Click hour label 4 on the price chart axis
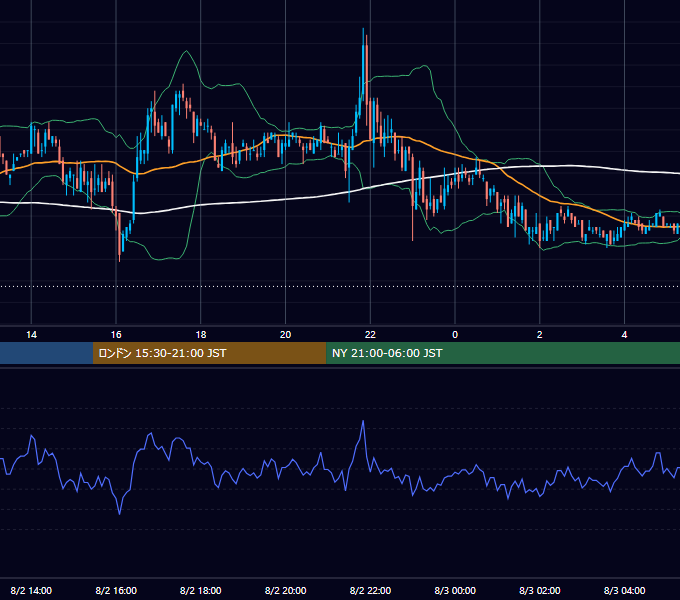Image resolution: width=680 pixels, height=600 pixels. point(624,335)
